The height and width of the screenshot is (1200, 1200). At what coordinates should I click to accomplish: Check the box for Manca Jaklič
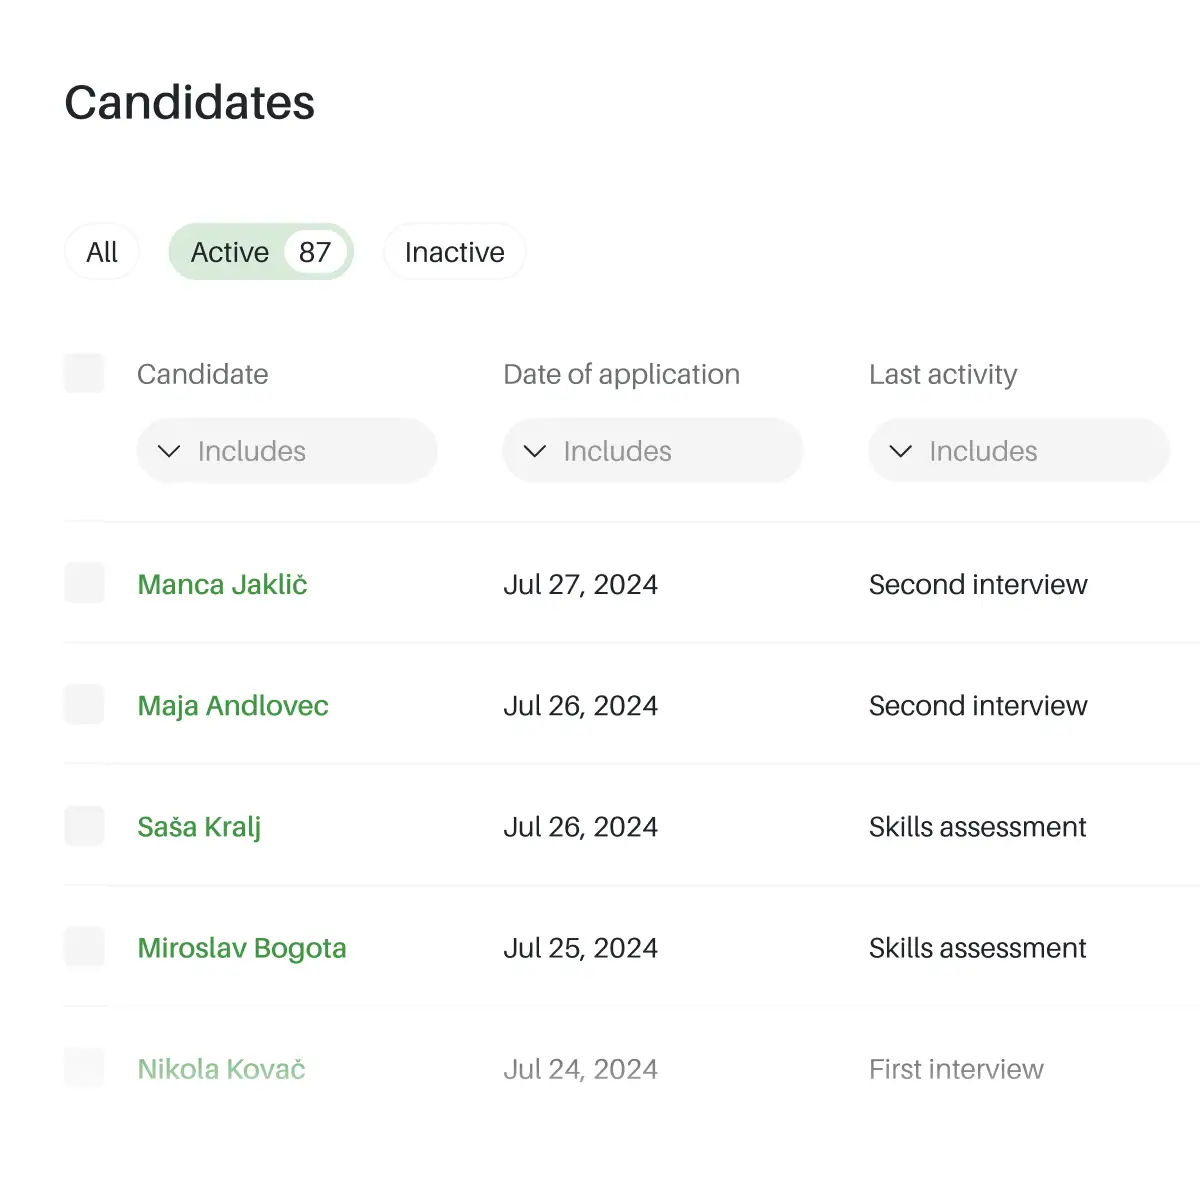(x=84, y=584)
